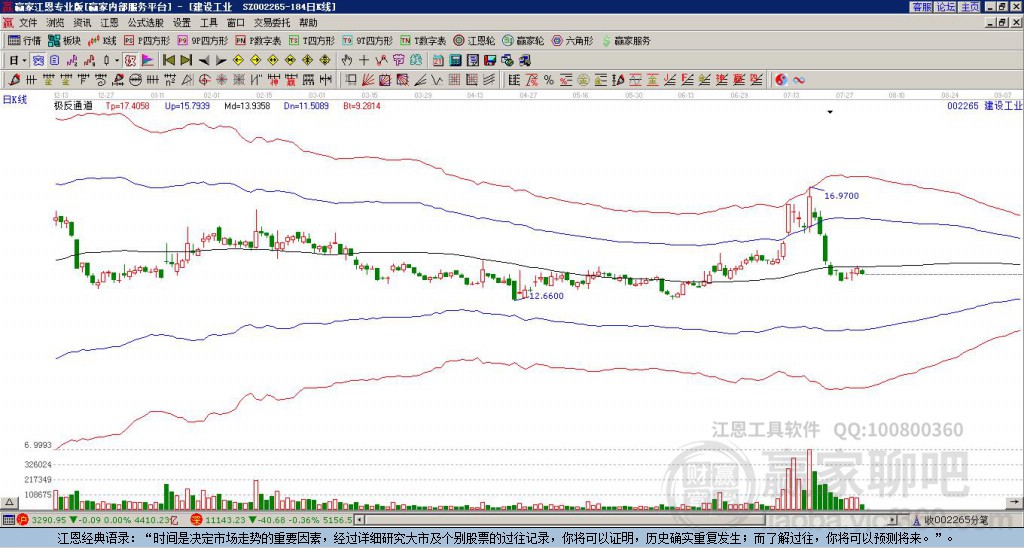Open the 工具 menu
The height and width of the screenshot is (548, 1024).
pos(208,23)
